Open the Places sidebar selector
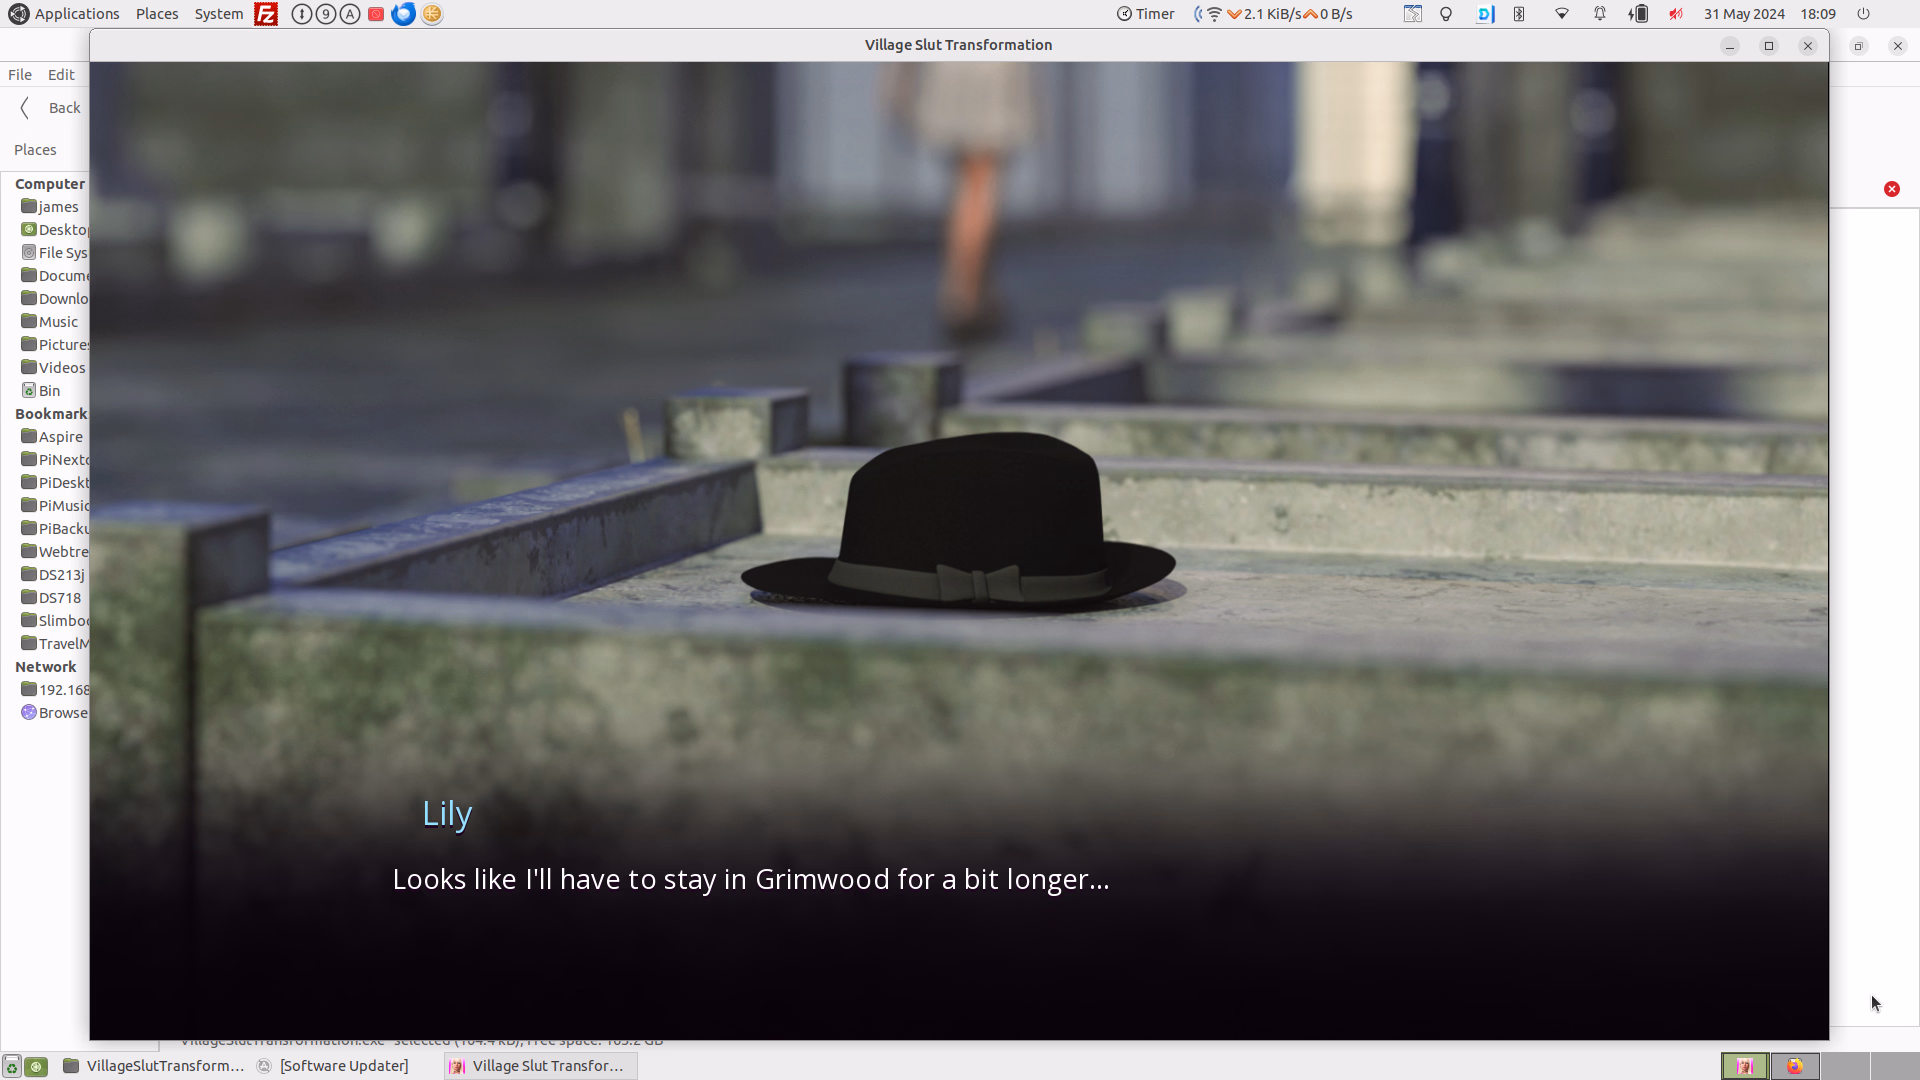Viewport: 1920px width, 1080px height. 36,150
